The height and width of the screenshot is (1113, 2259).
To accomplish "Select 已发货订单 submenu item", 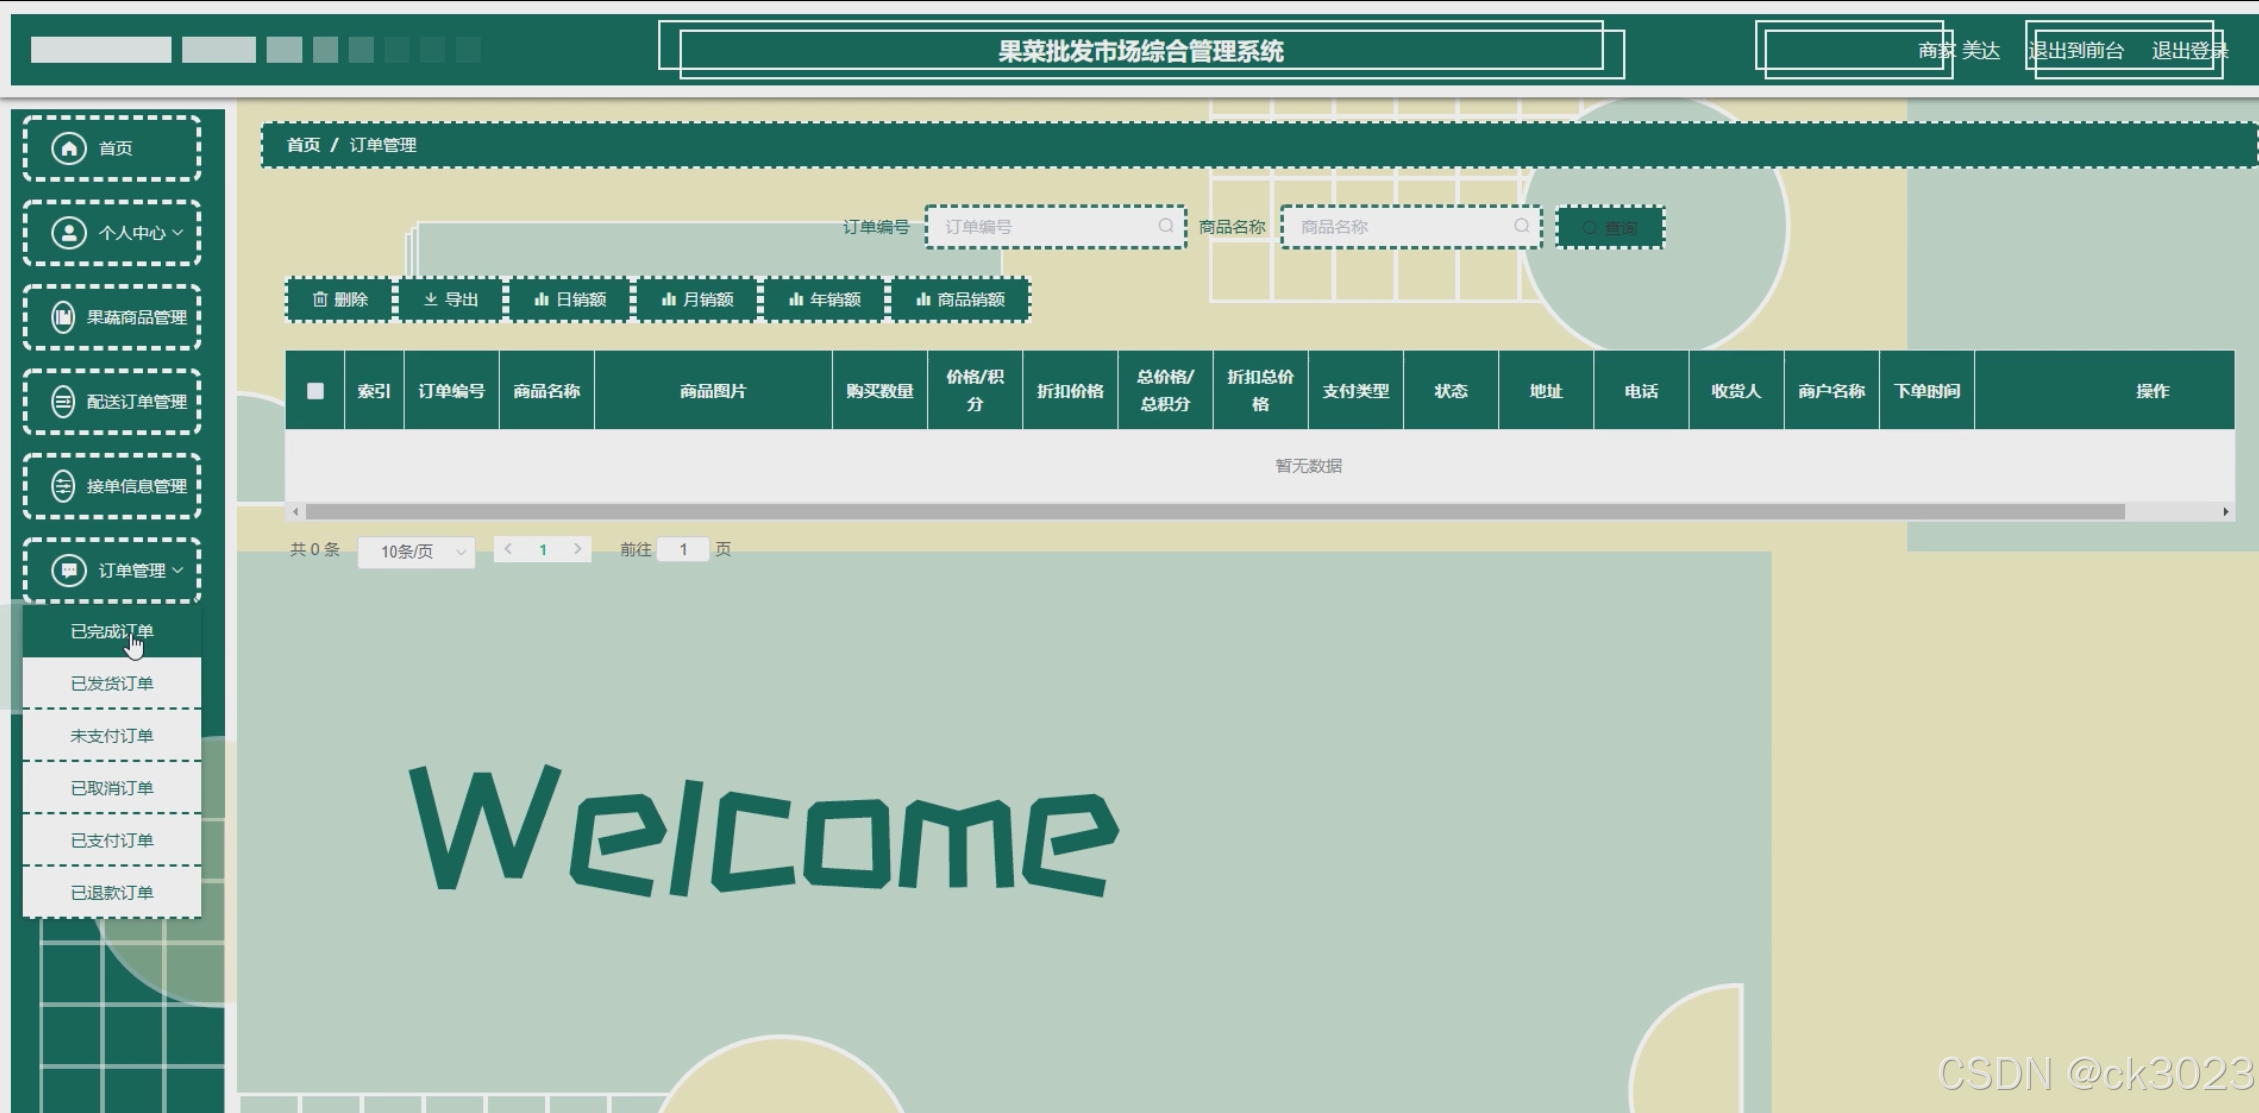I will [112, 684].
